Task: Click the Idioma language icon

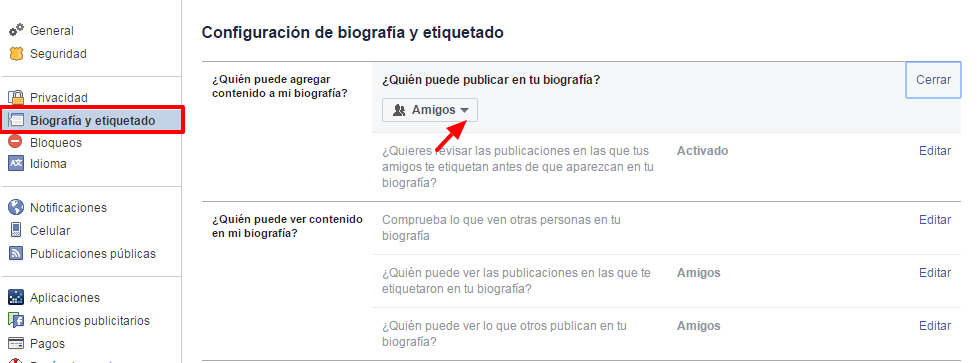Action: coord(16,164)
